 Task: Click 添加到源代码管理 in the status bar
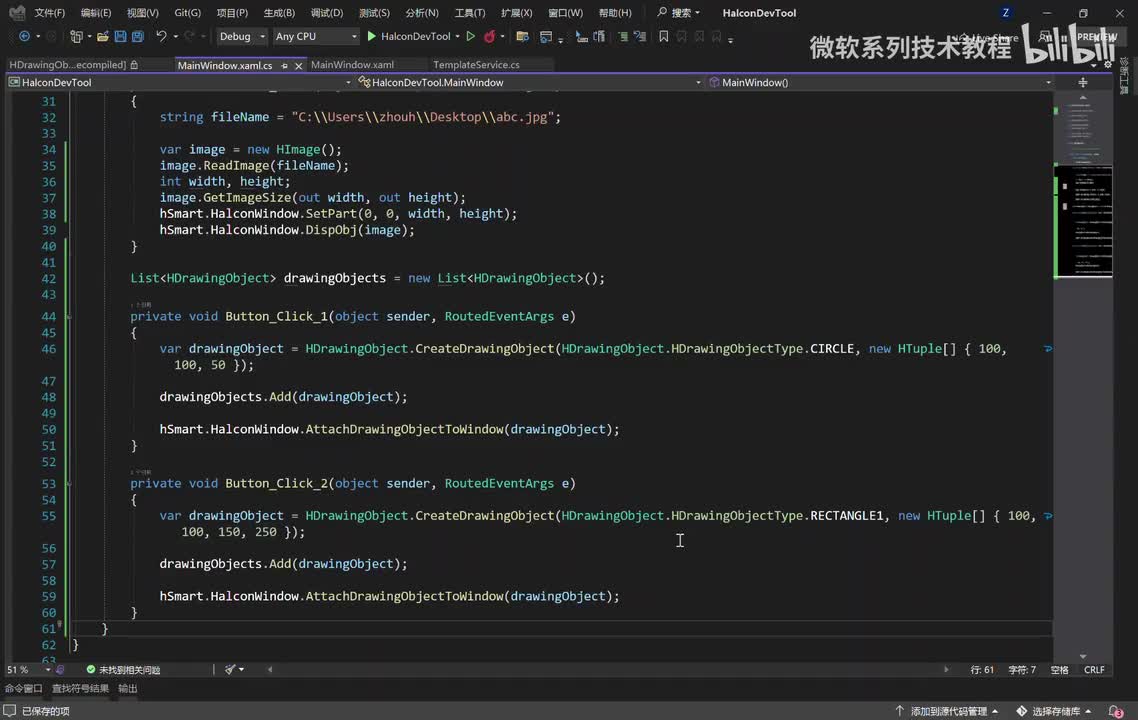point(948,711)
